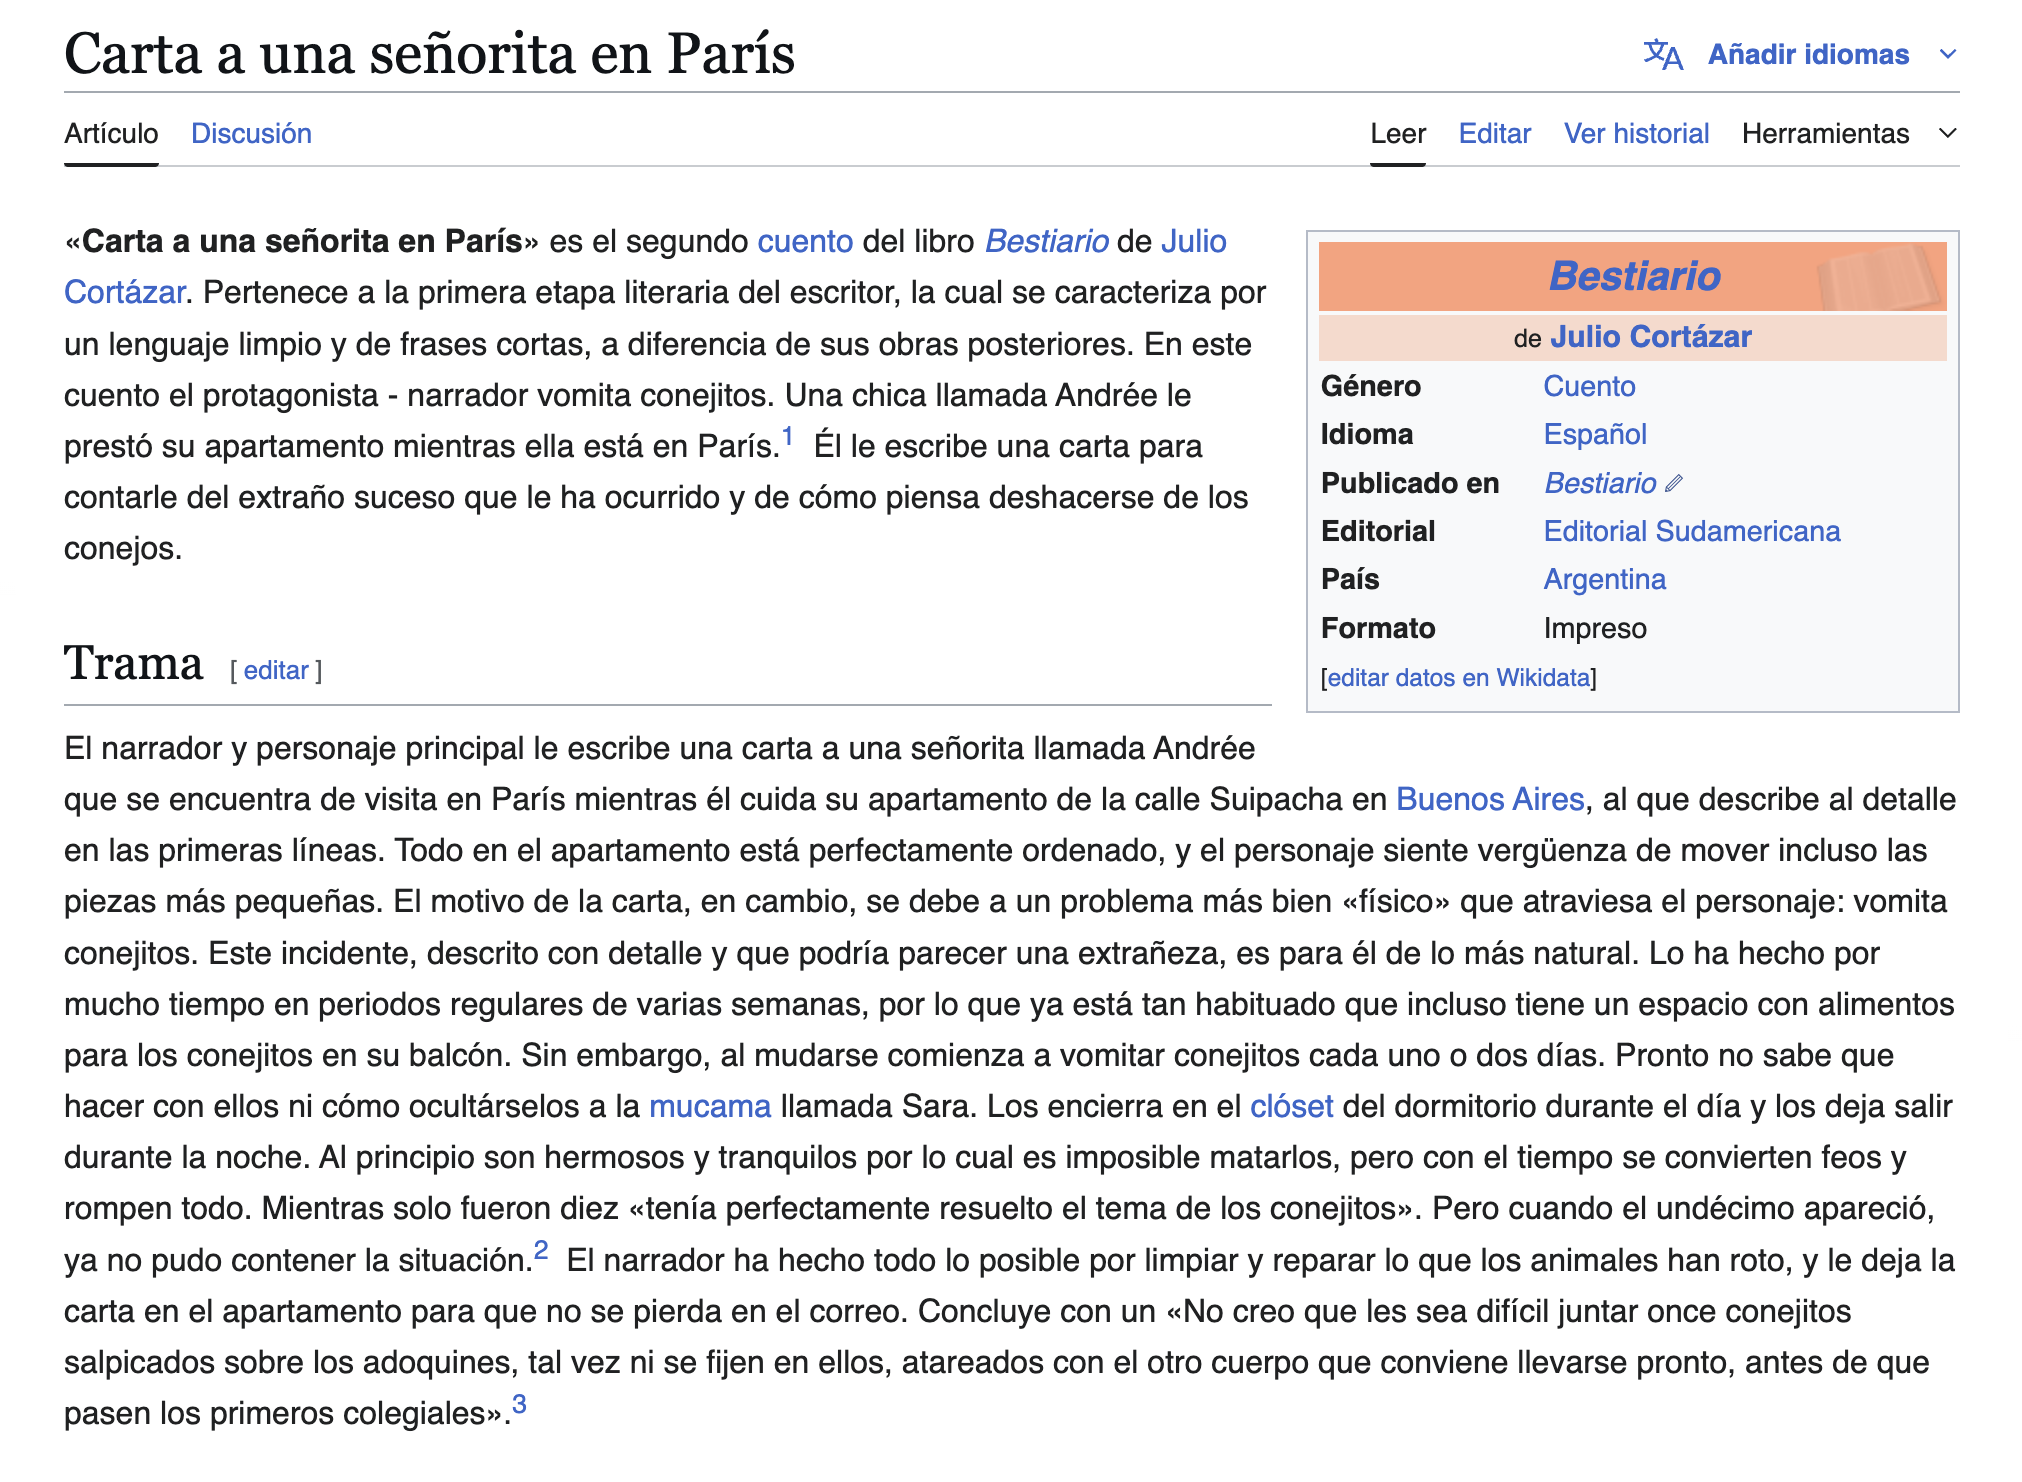Open the Añadir idiomas button
2022x1482 pixels.
click(1808, 54)
